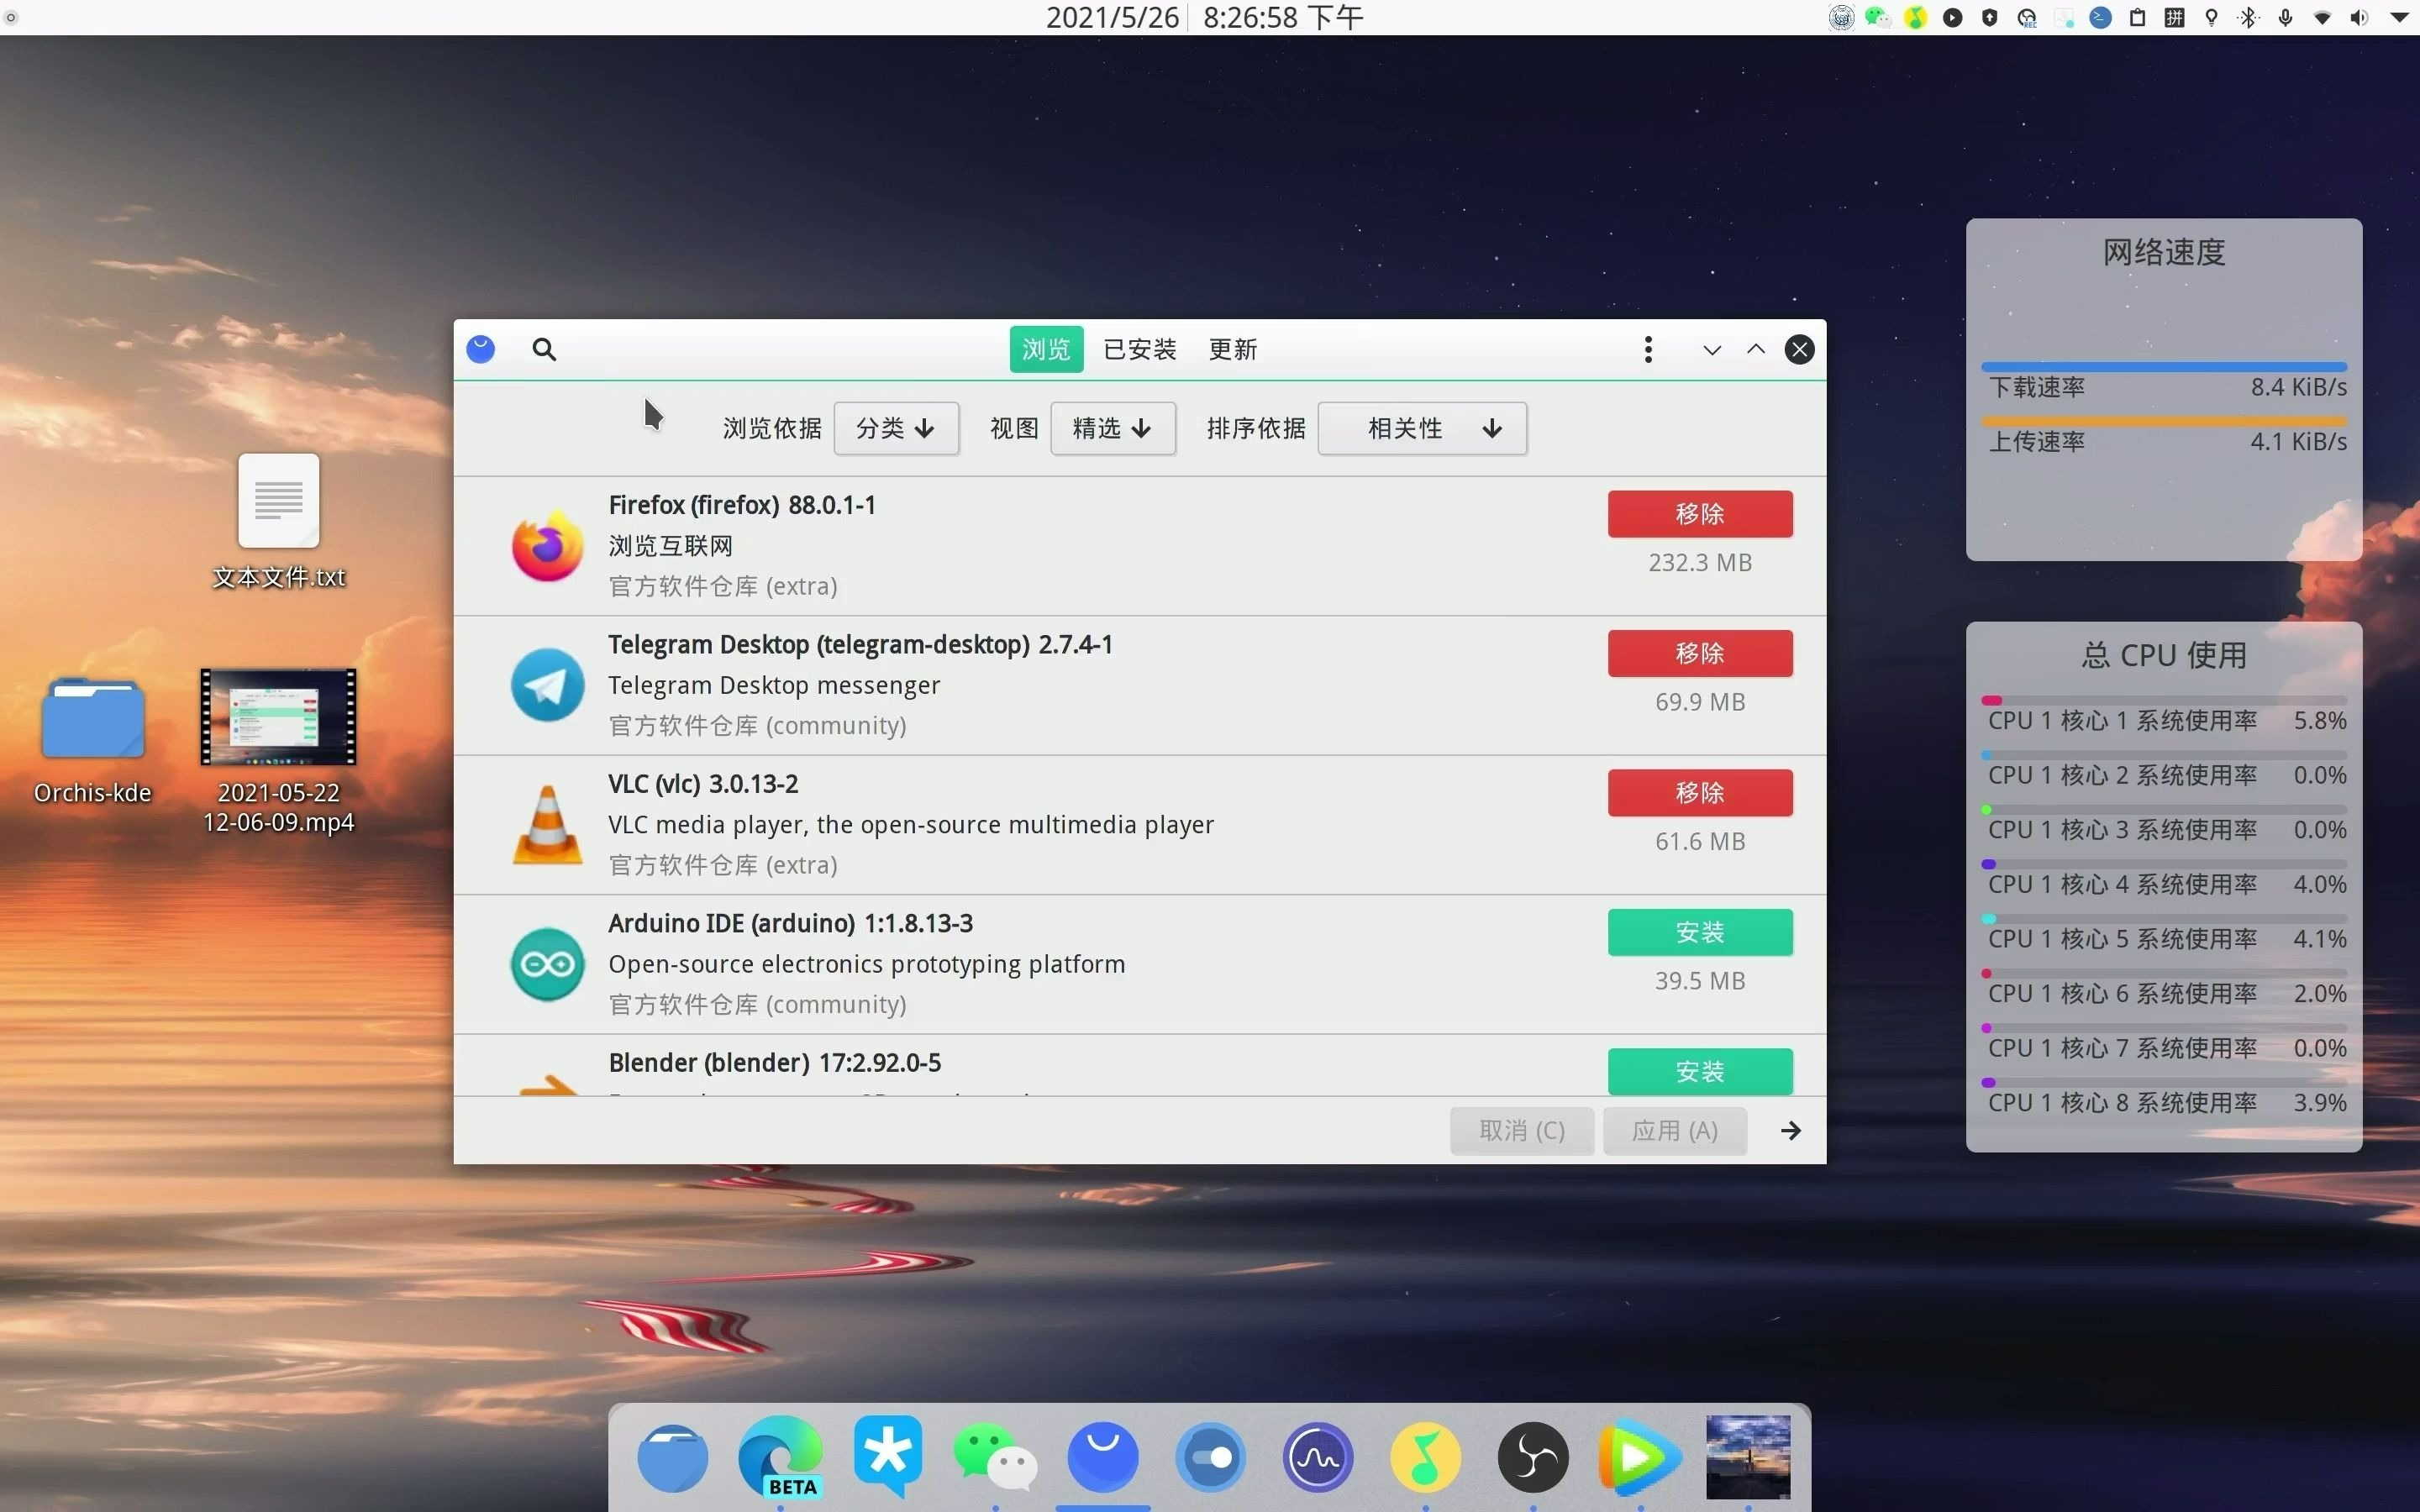
Task: Click CPU 1 核心 1 系统使用率 row
Action: [x=2164, y=721]
